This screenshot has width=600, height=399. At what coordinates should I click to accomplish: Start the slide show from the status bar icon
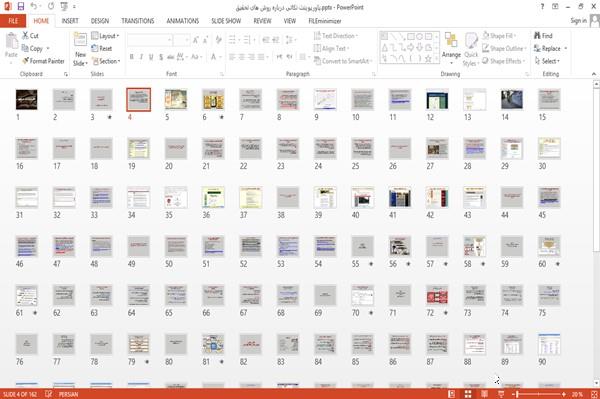(x=501, y=394)
